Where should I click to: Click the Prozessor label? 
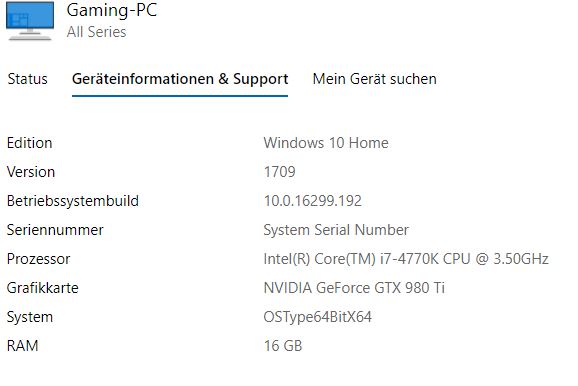(39, 259)
